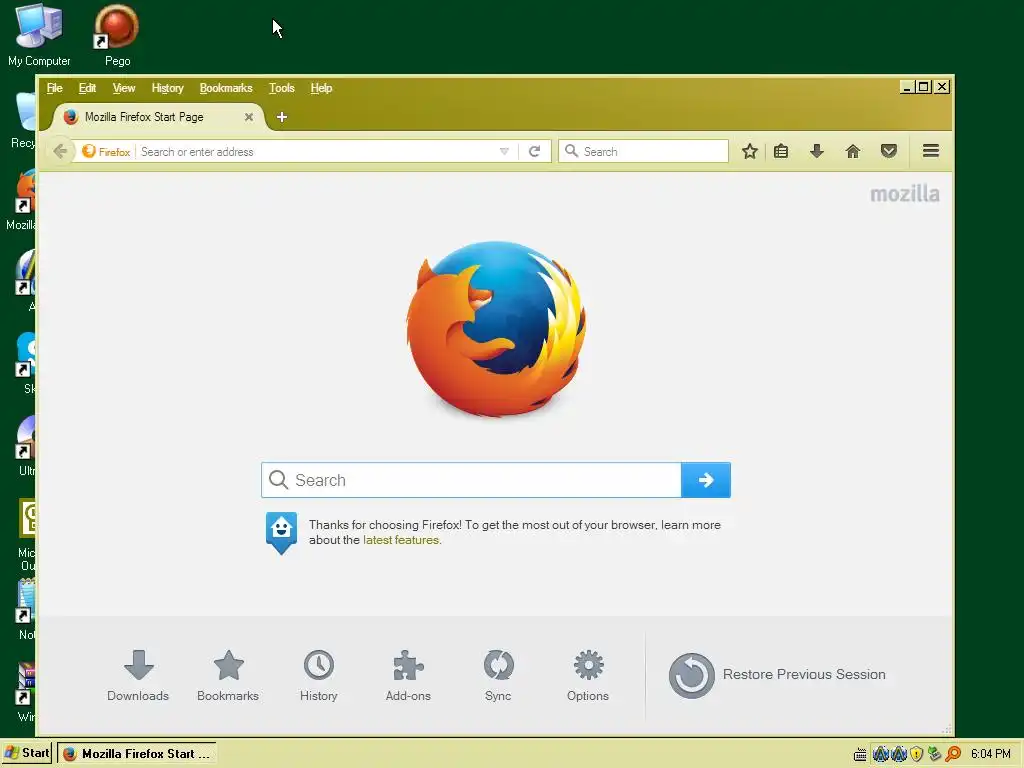Click Safely Remove Hardware tray icon
Screen dimensions: 1024x768
click(x=935, y=754)
